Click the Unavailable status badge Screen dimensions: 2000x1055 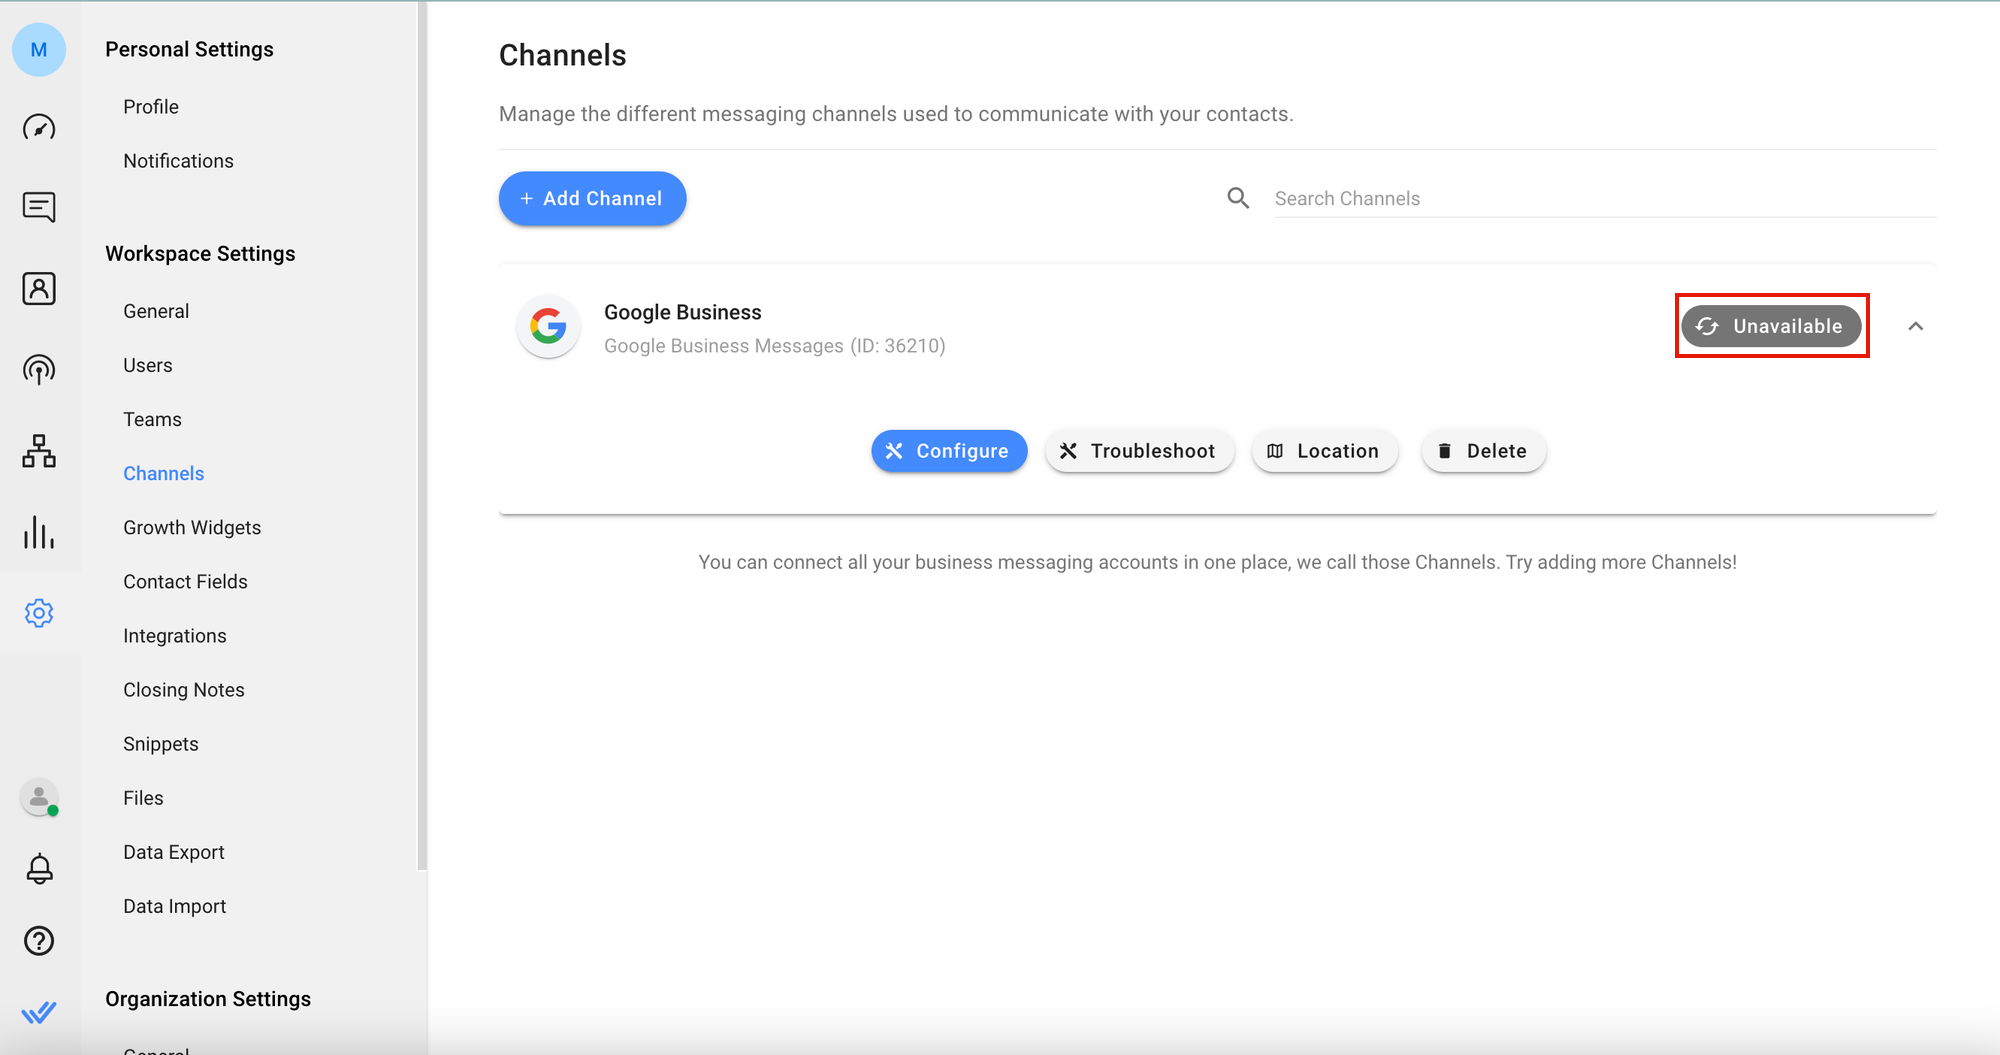(x=1770, y=326)
